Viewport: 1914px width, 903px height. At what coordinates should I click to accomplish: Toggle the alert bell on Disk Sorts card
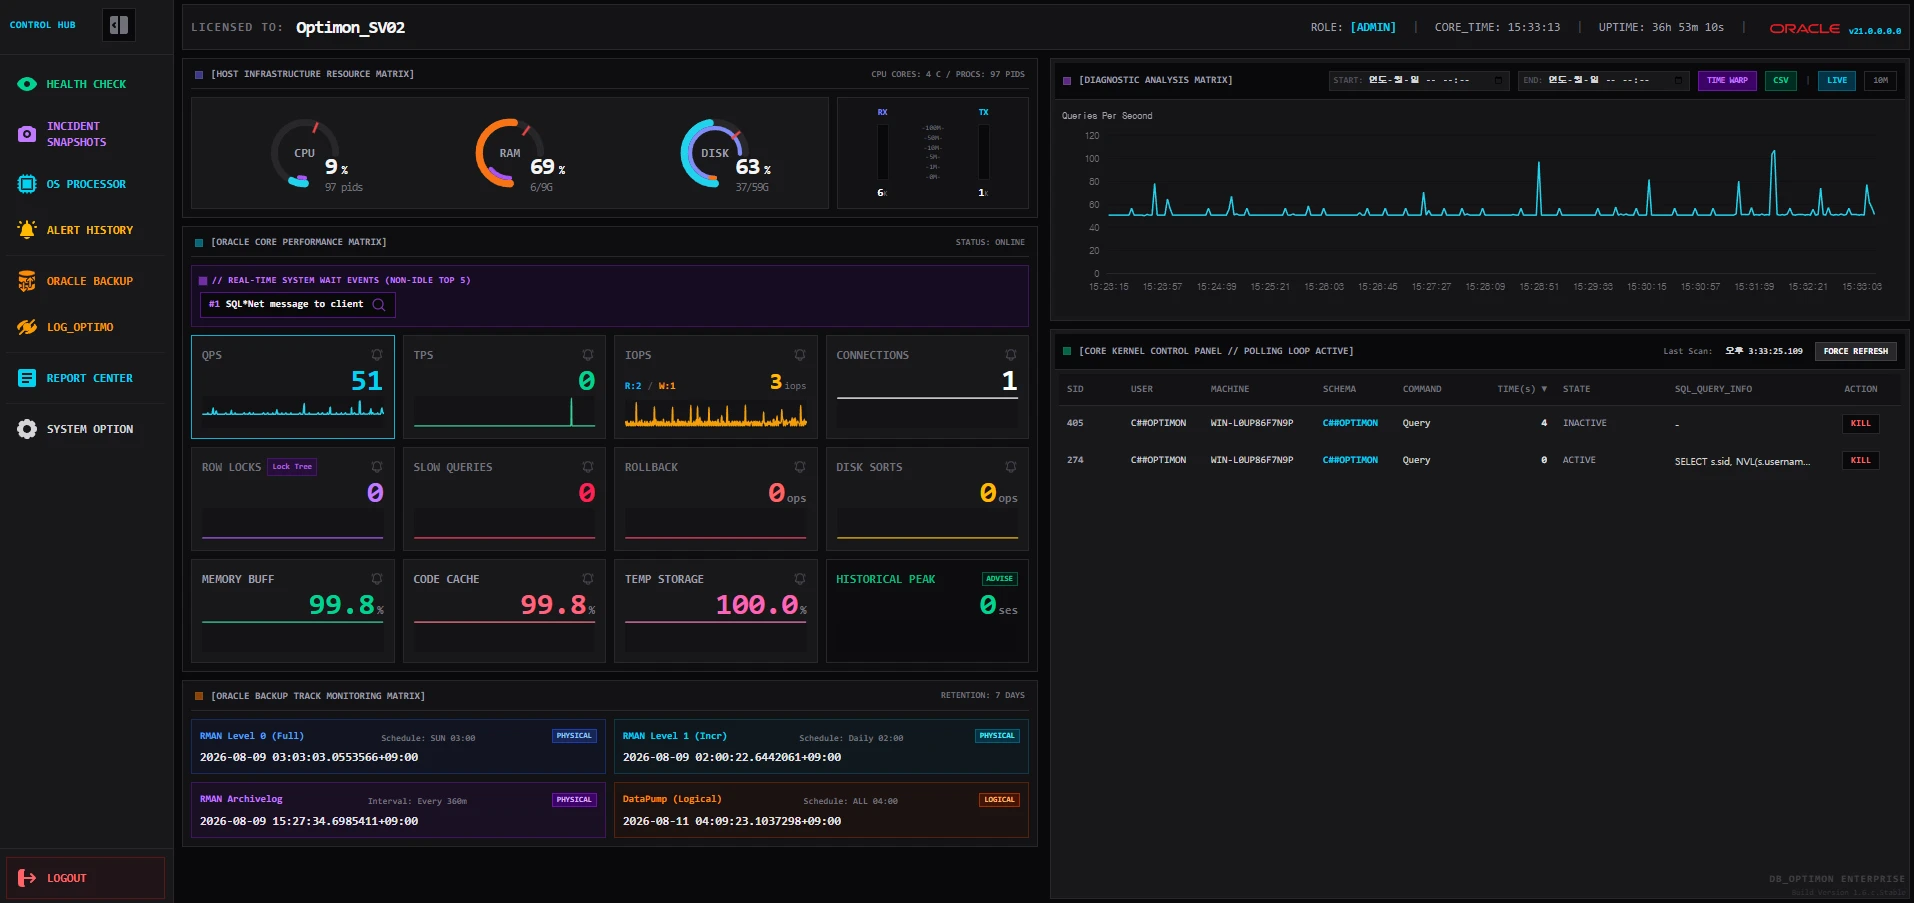1011,467
